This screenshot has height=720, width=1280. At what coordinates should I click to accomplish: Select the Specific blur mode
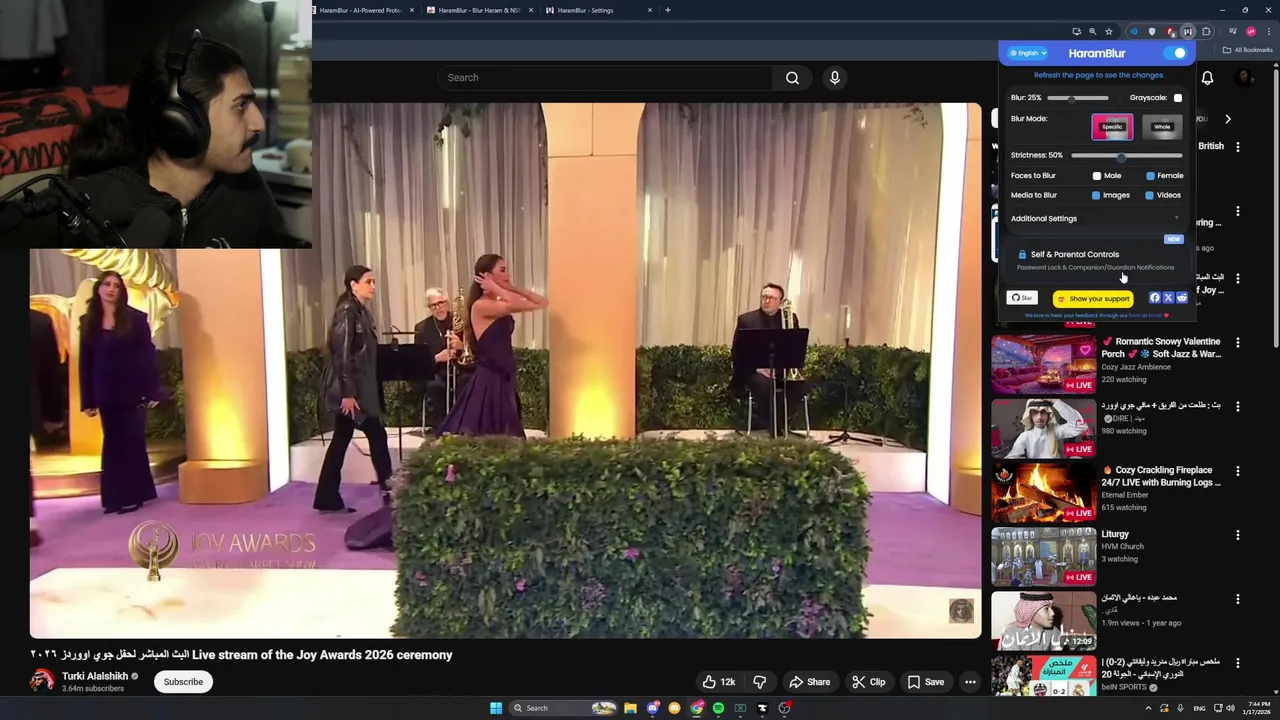point(1112,127)
